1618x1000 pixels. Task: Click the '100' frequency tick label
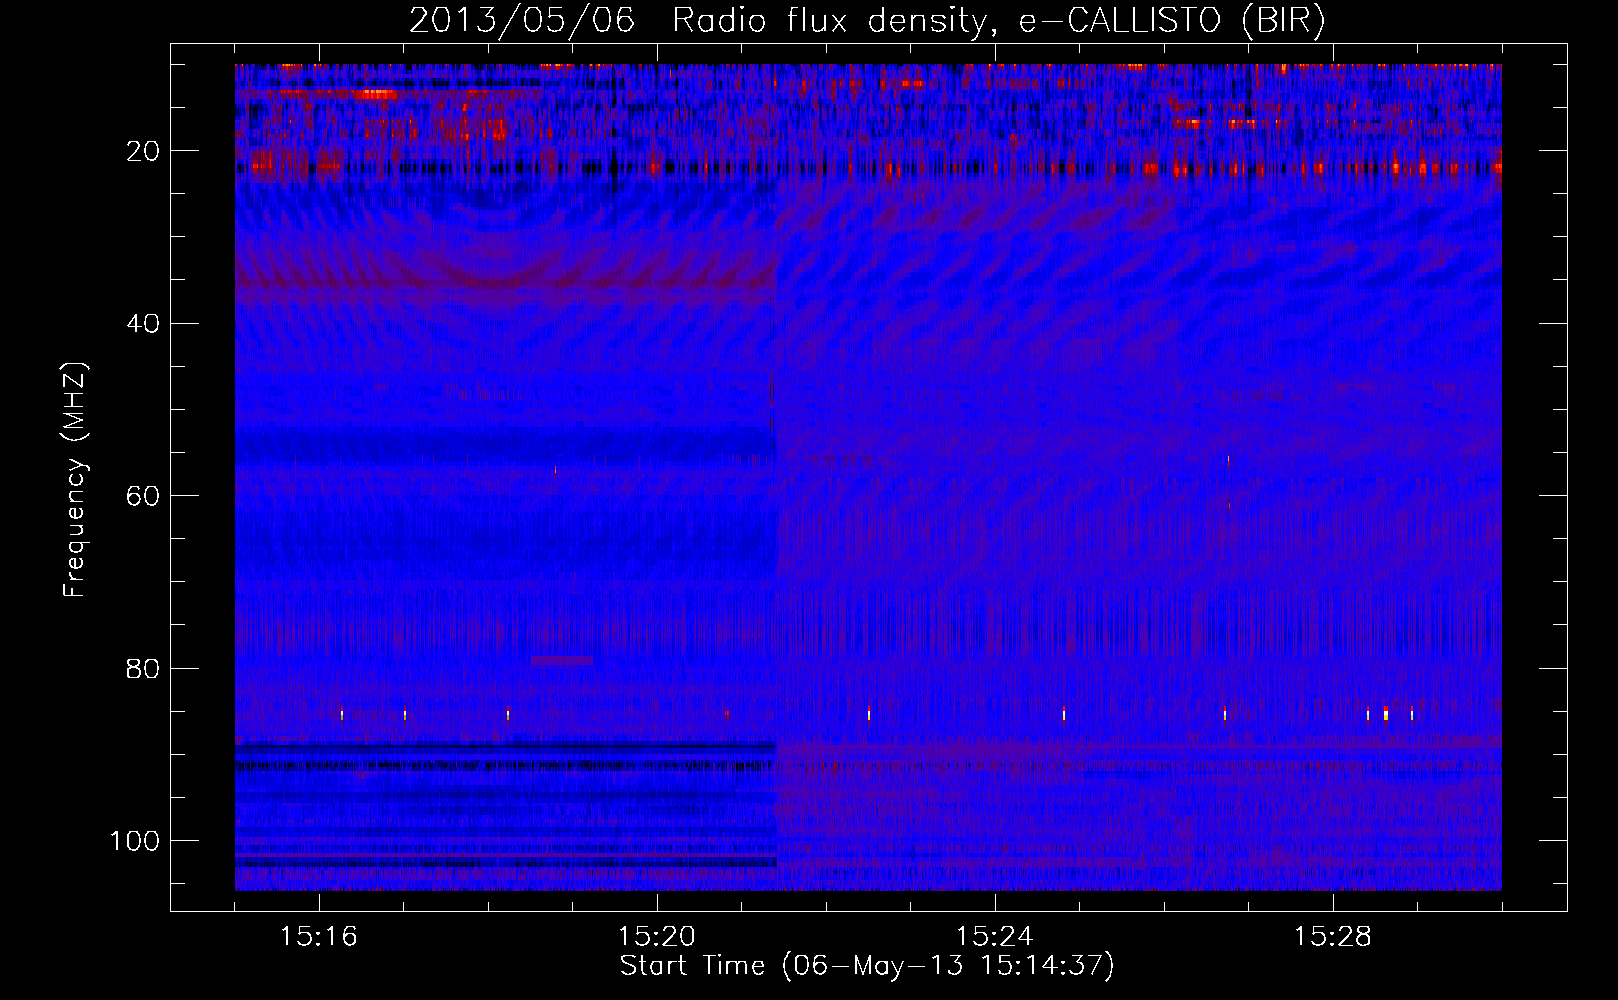(x=135, y=840)
